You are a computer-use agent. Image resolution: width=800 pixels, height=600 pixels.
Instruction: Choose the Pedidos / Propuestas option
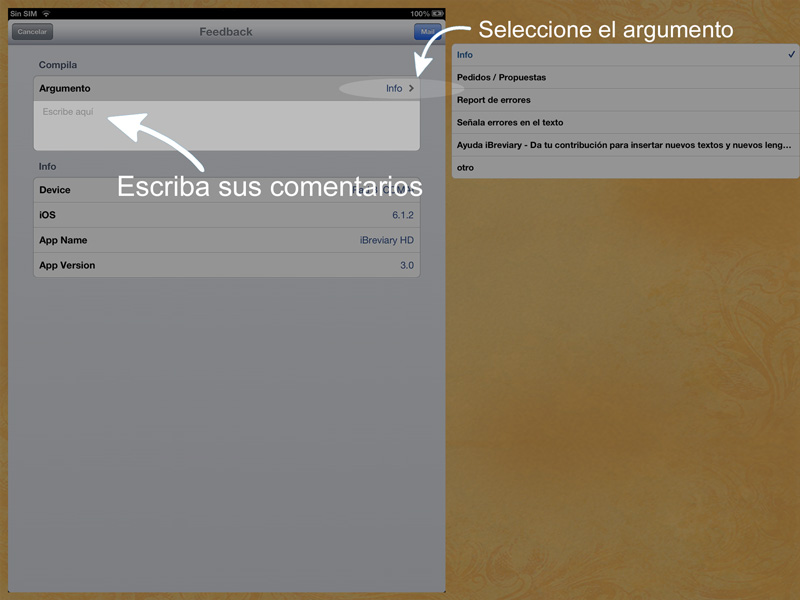click(x=600, y=78)
